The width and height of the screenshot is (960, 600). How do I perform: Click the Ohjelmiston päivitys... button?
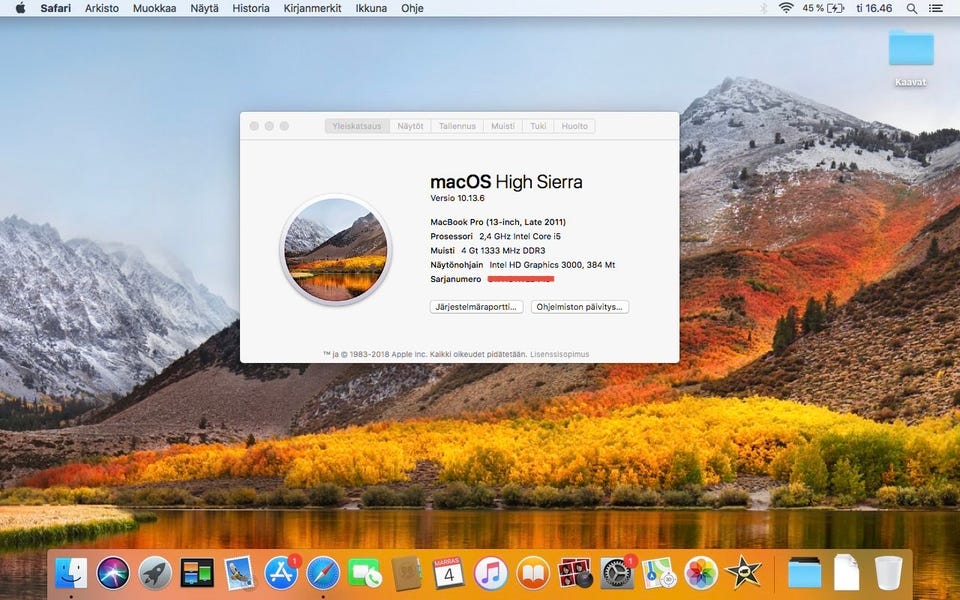pyautogui.click(x=580, y=307)
